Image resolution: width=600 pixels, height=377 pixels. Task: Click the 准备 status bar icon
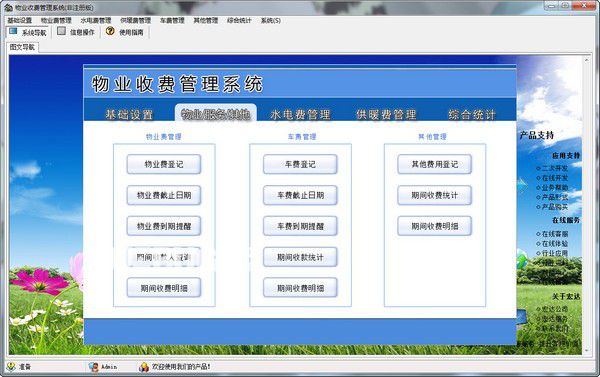tap(11, 366)
